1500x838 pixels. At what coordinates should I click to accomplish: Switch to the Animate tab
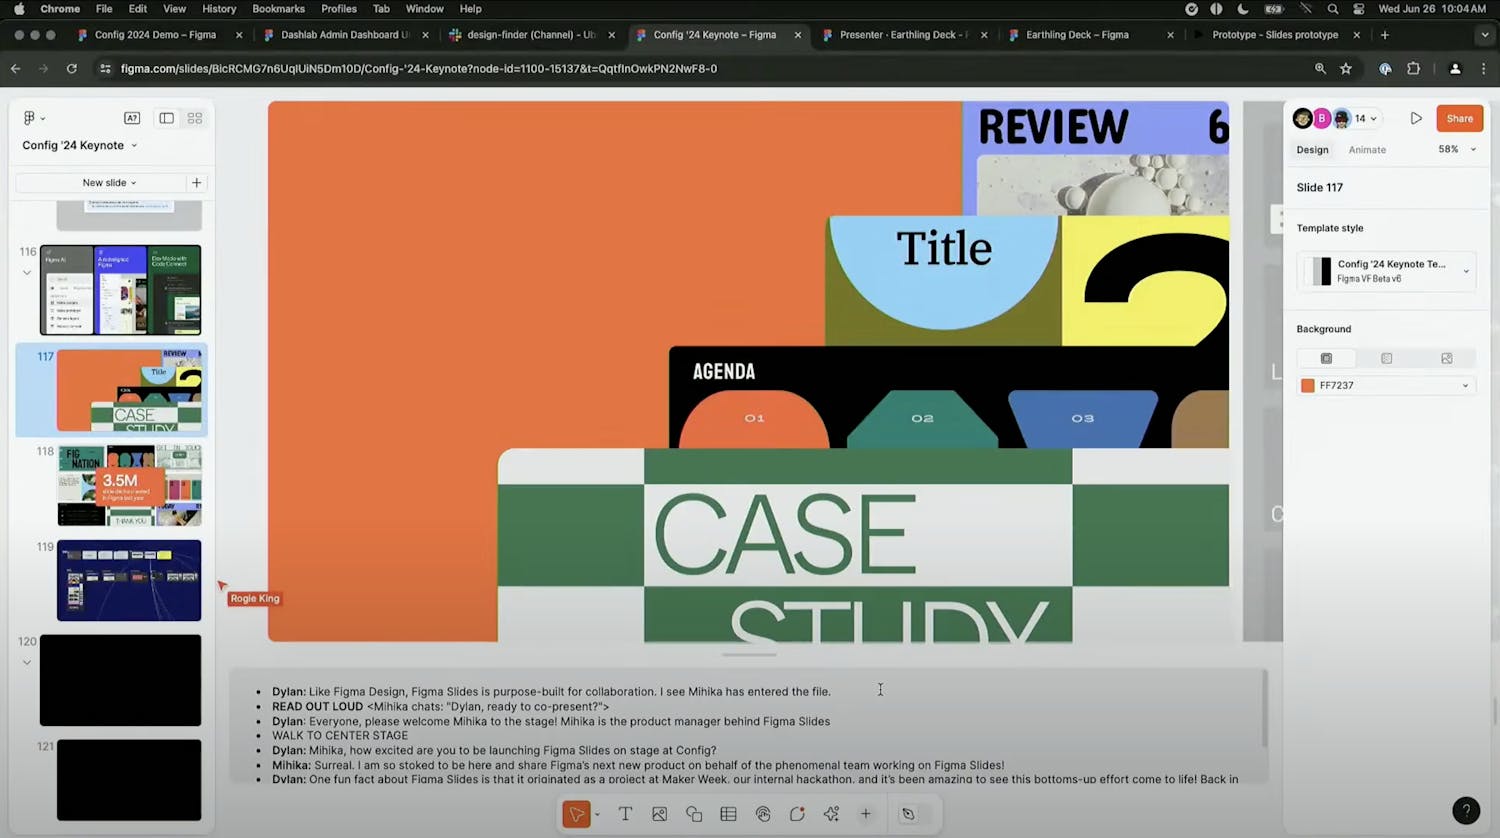1367,150
